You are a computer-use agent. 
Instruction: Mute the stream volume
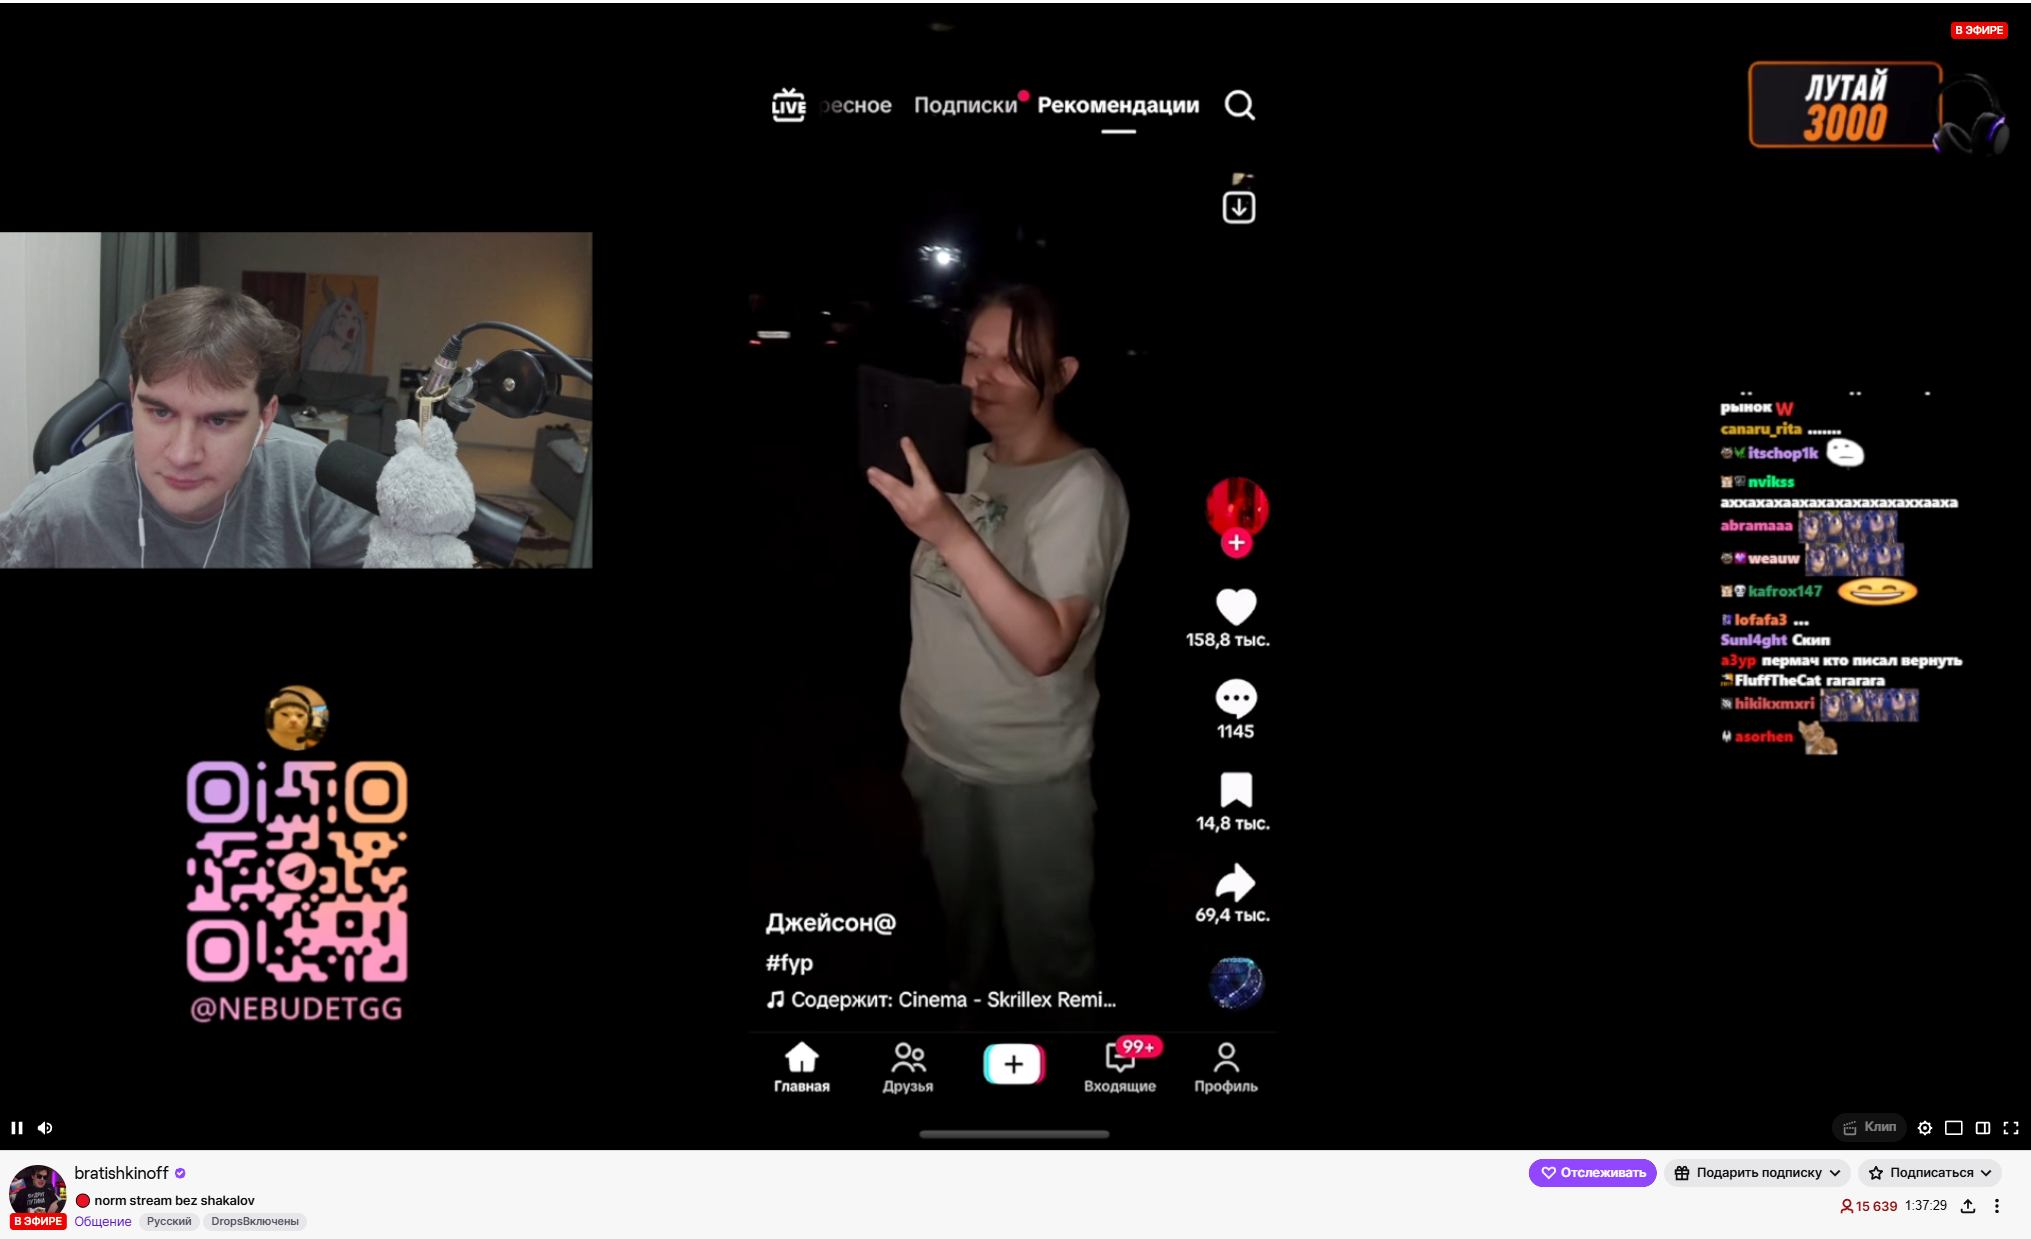click(x=45, y=1128)
